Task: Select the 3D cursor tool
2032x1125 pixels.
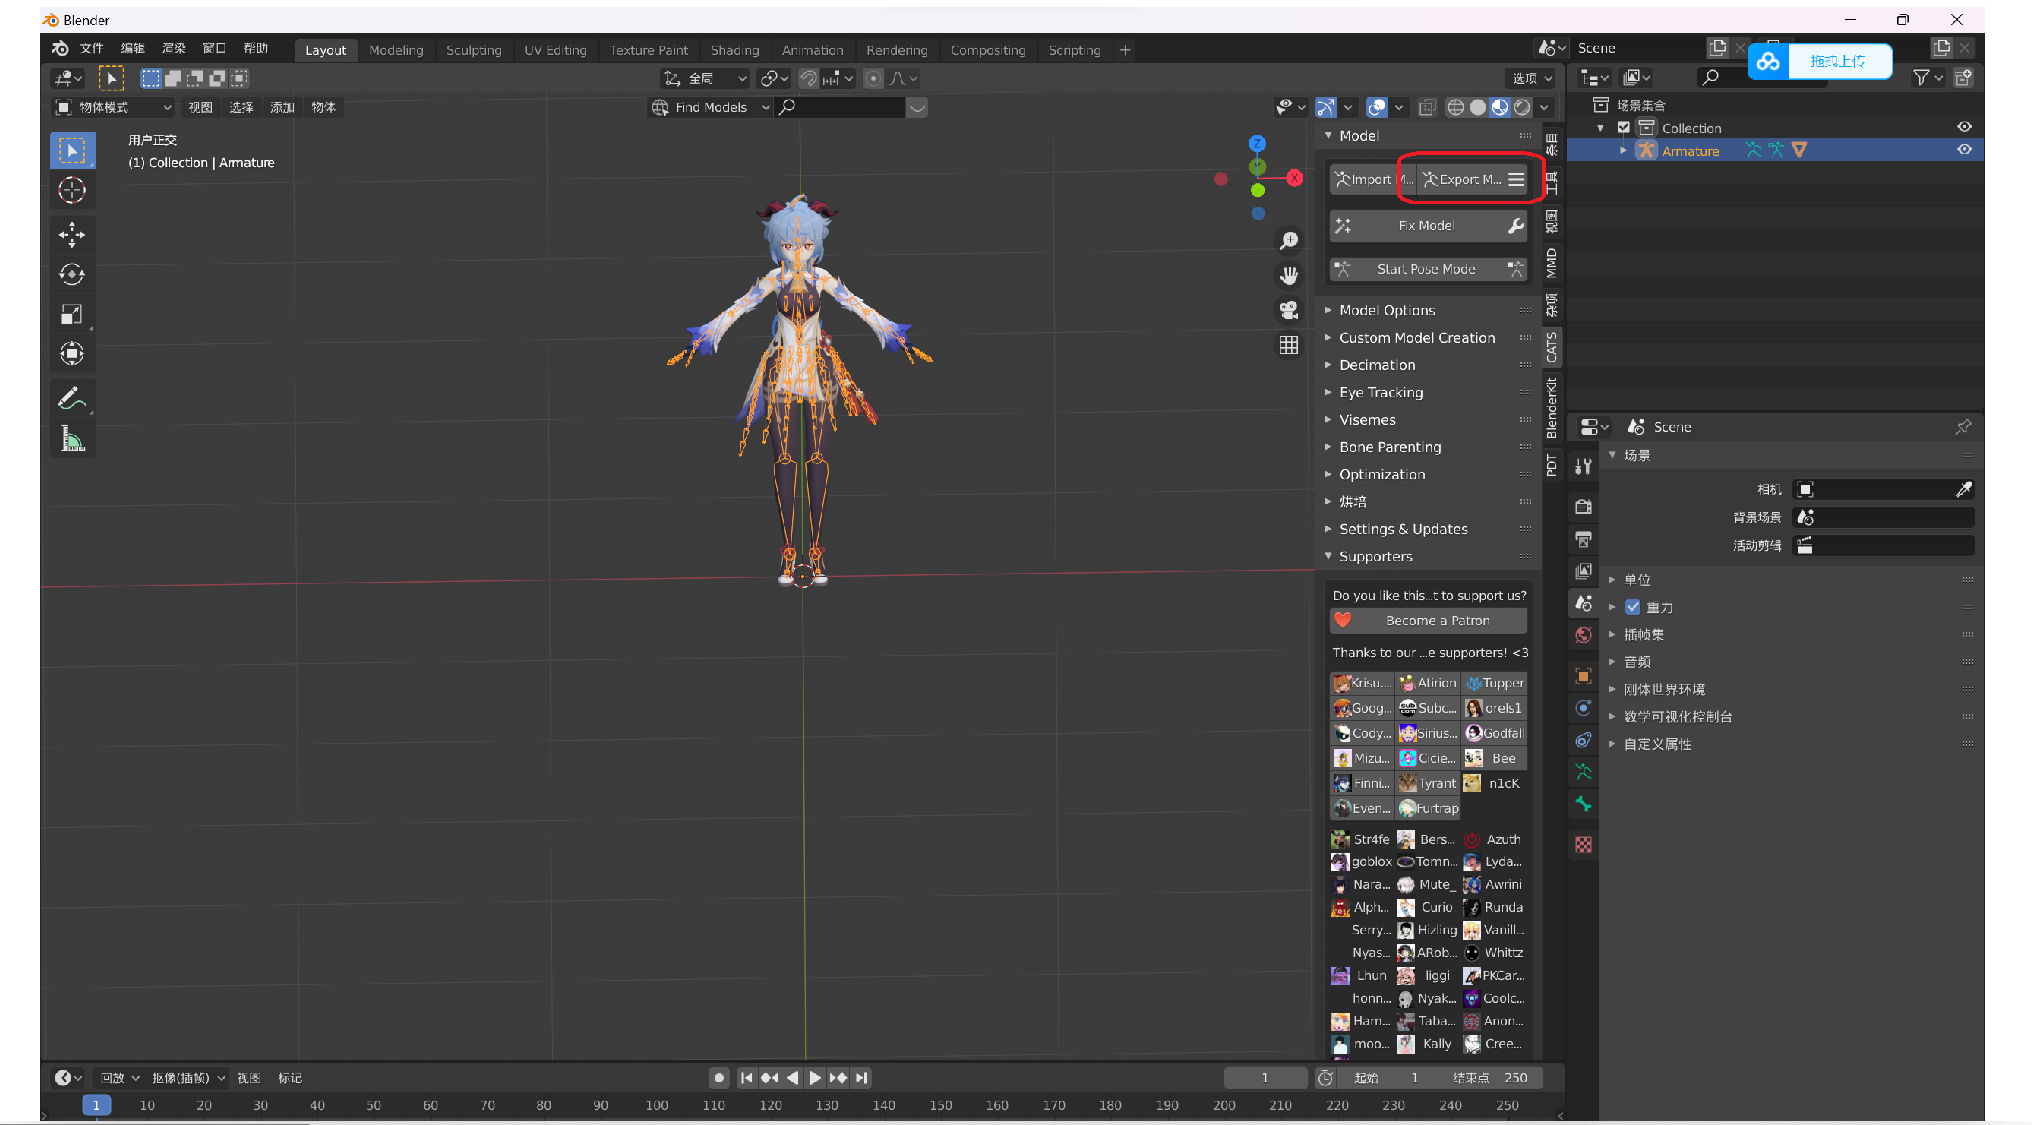Action: (x=72, y=190)
